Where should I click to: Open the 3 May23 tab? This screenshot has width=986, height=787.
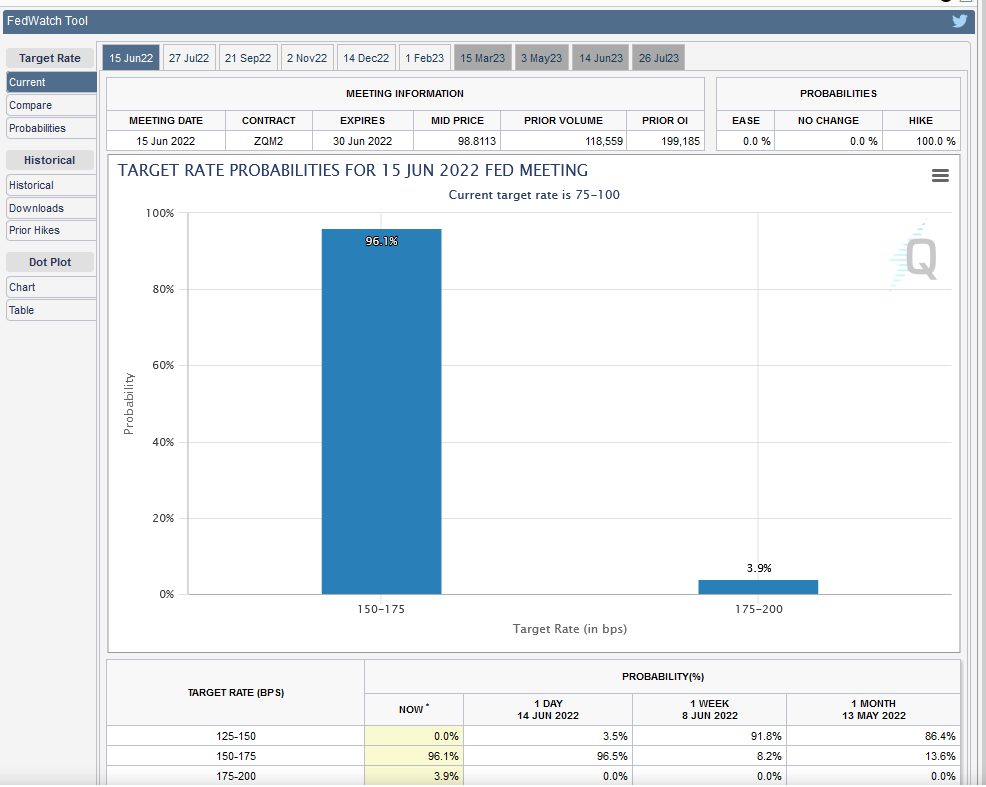coord(541,58)
